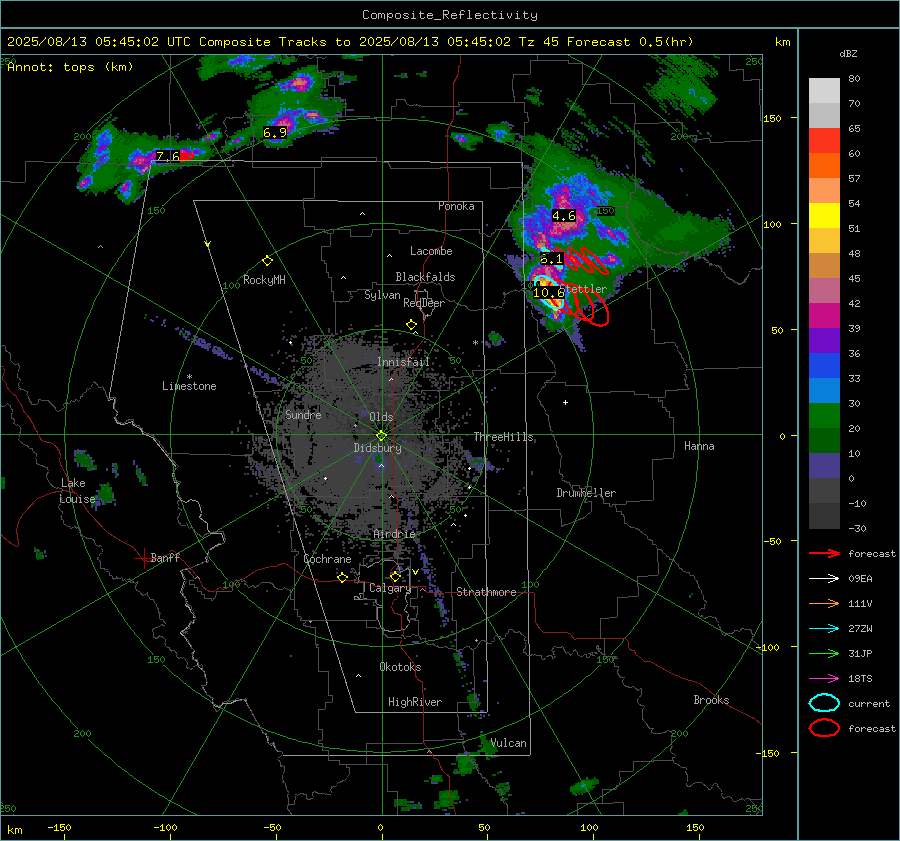Click the Composite_Reflectivity title
The width and height of the screenshot is (900, 841).
pyautogui.click(x=449, y=15)
